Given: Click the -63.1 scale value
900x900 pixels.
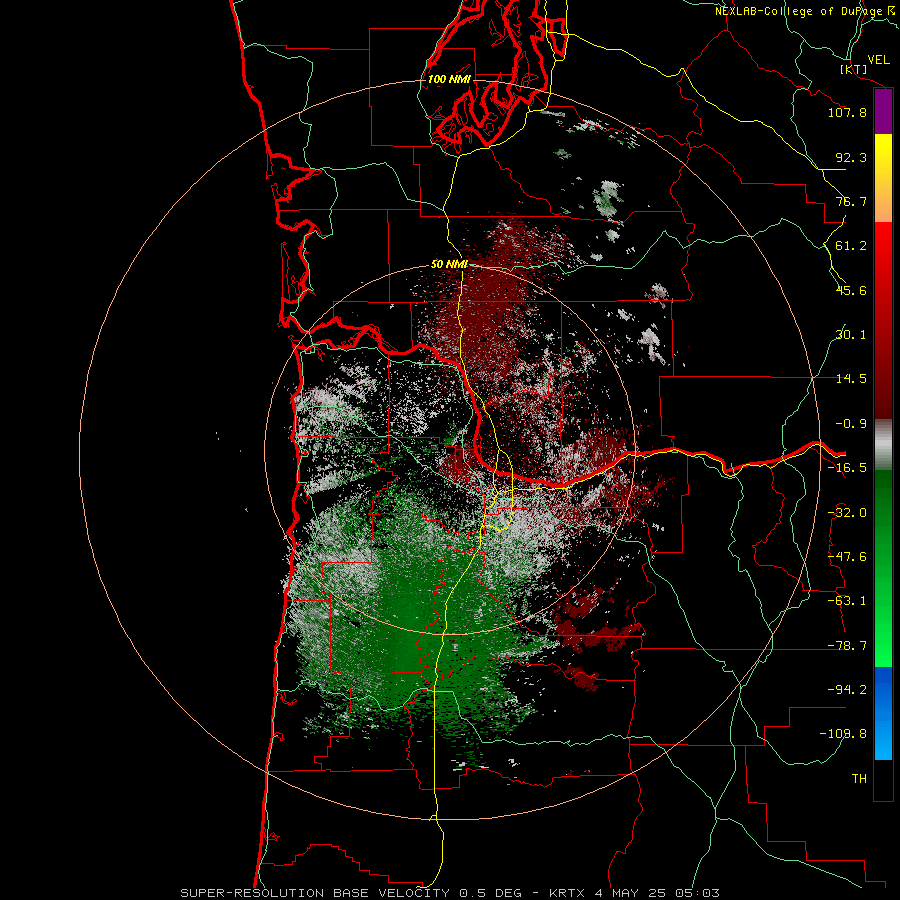Looking at the screenshot, I should point(847,601).
